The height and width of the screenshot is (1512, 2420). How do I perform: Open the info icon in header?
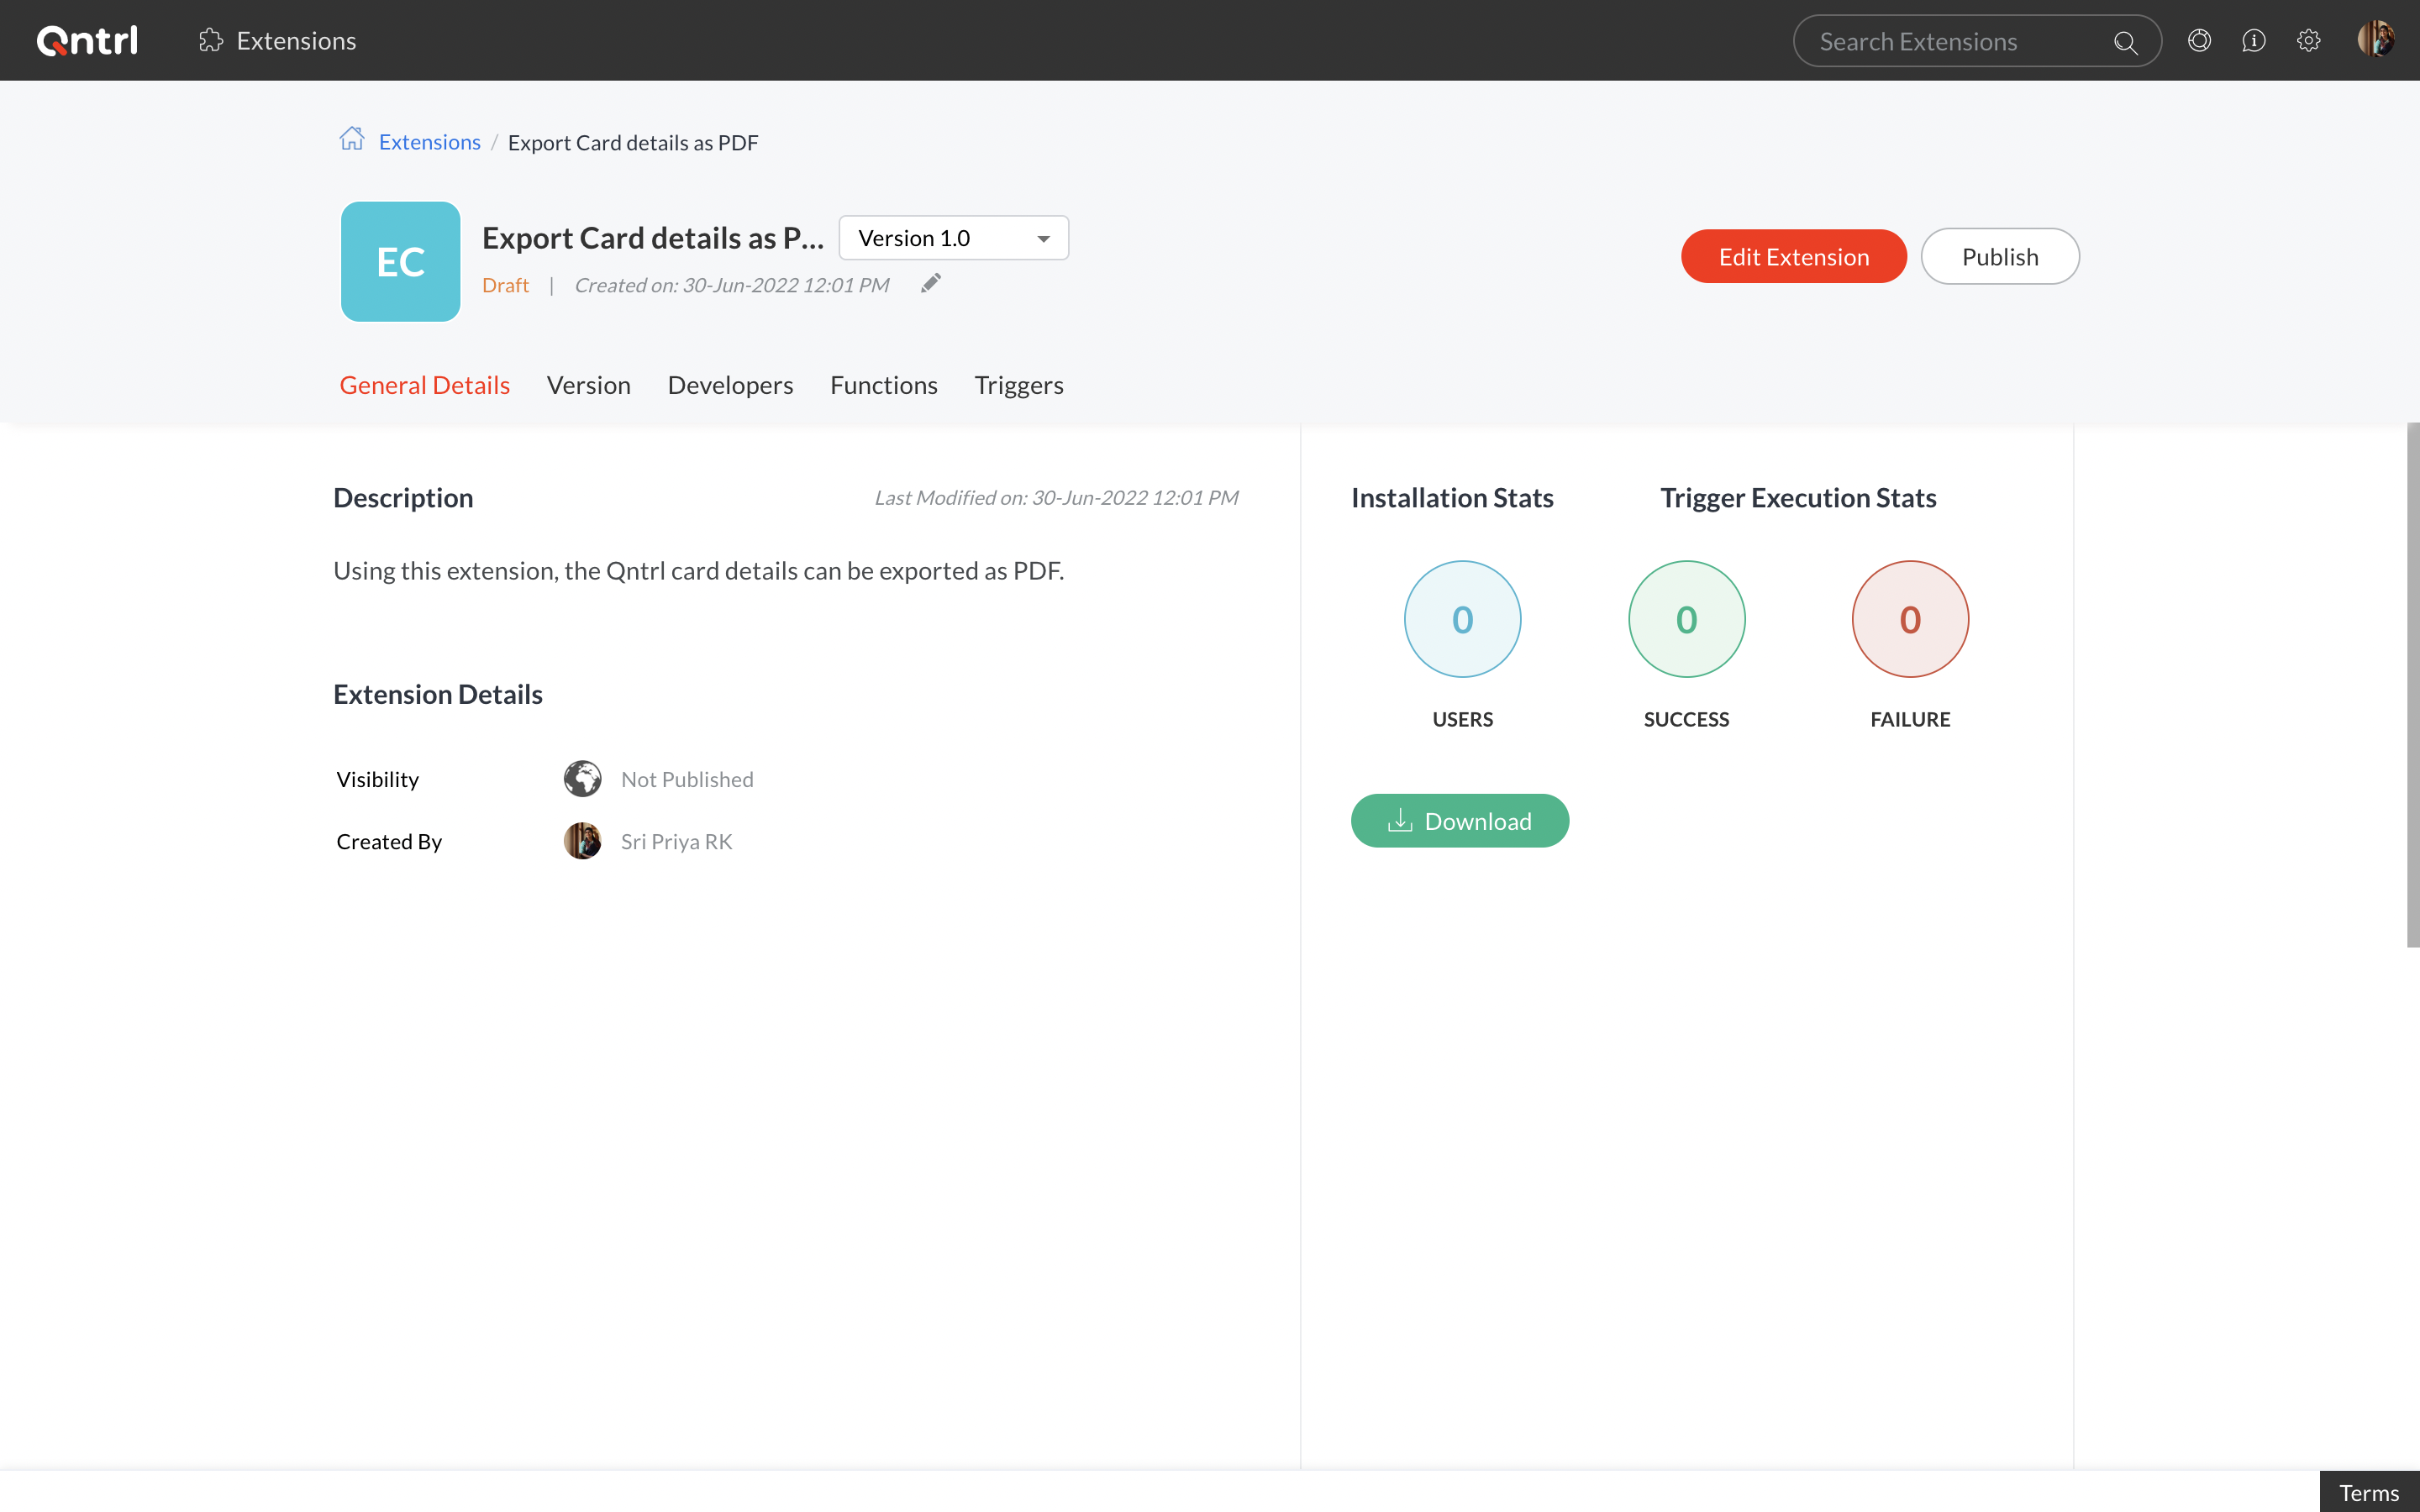click(x=2254, y=40)
